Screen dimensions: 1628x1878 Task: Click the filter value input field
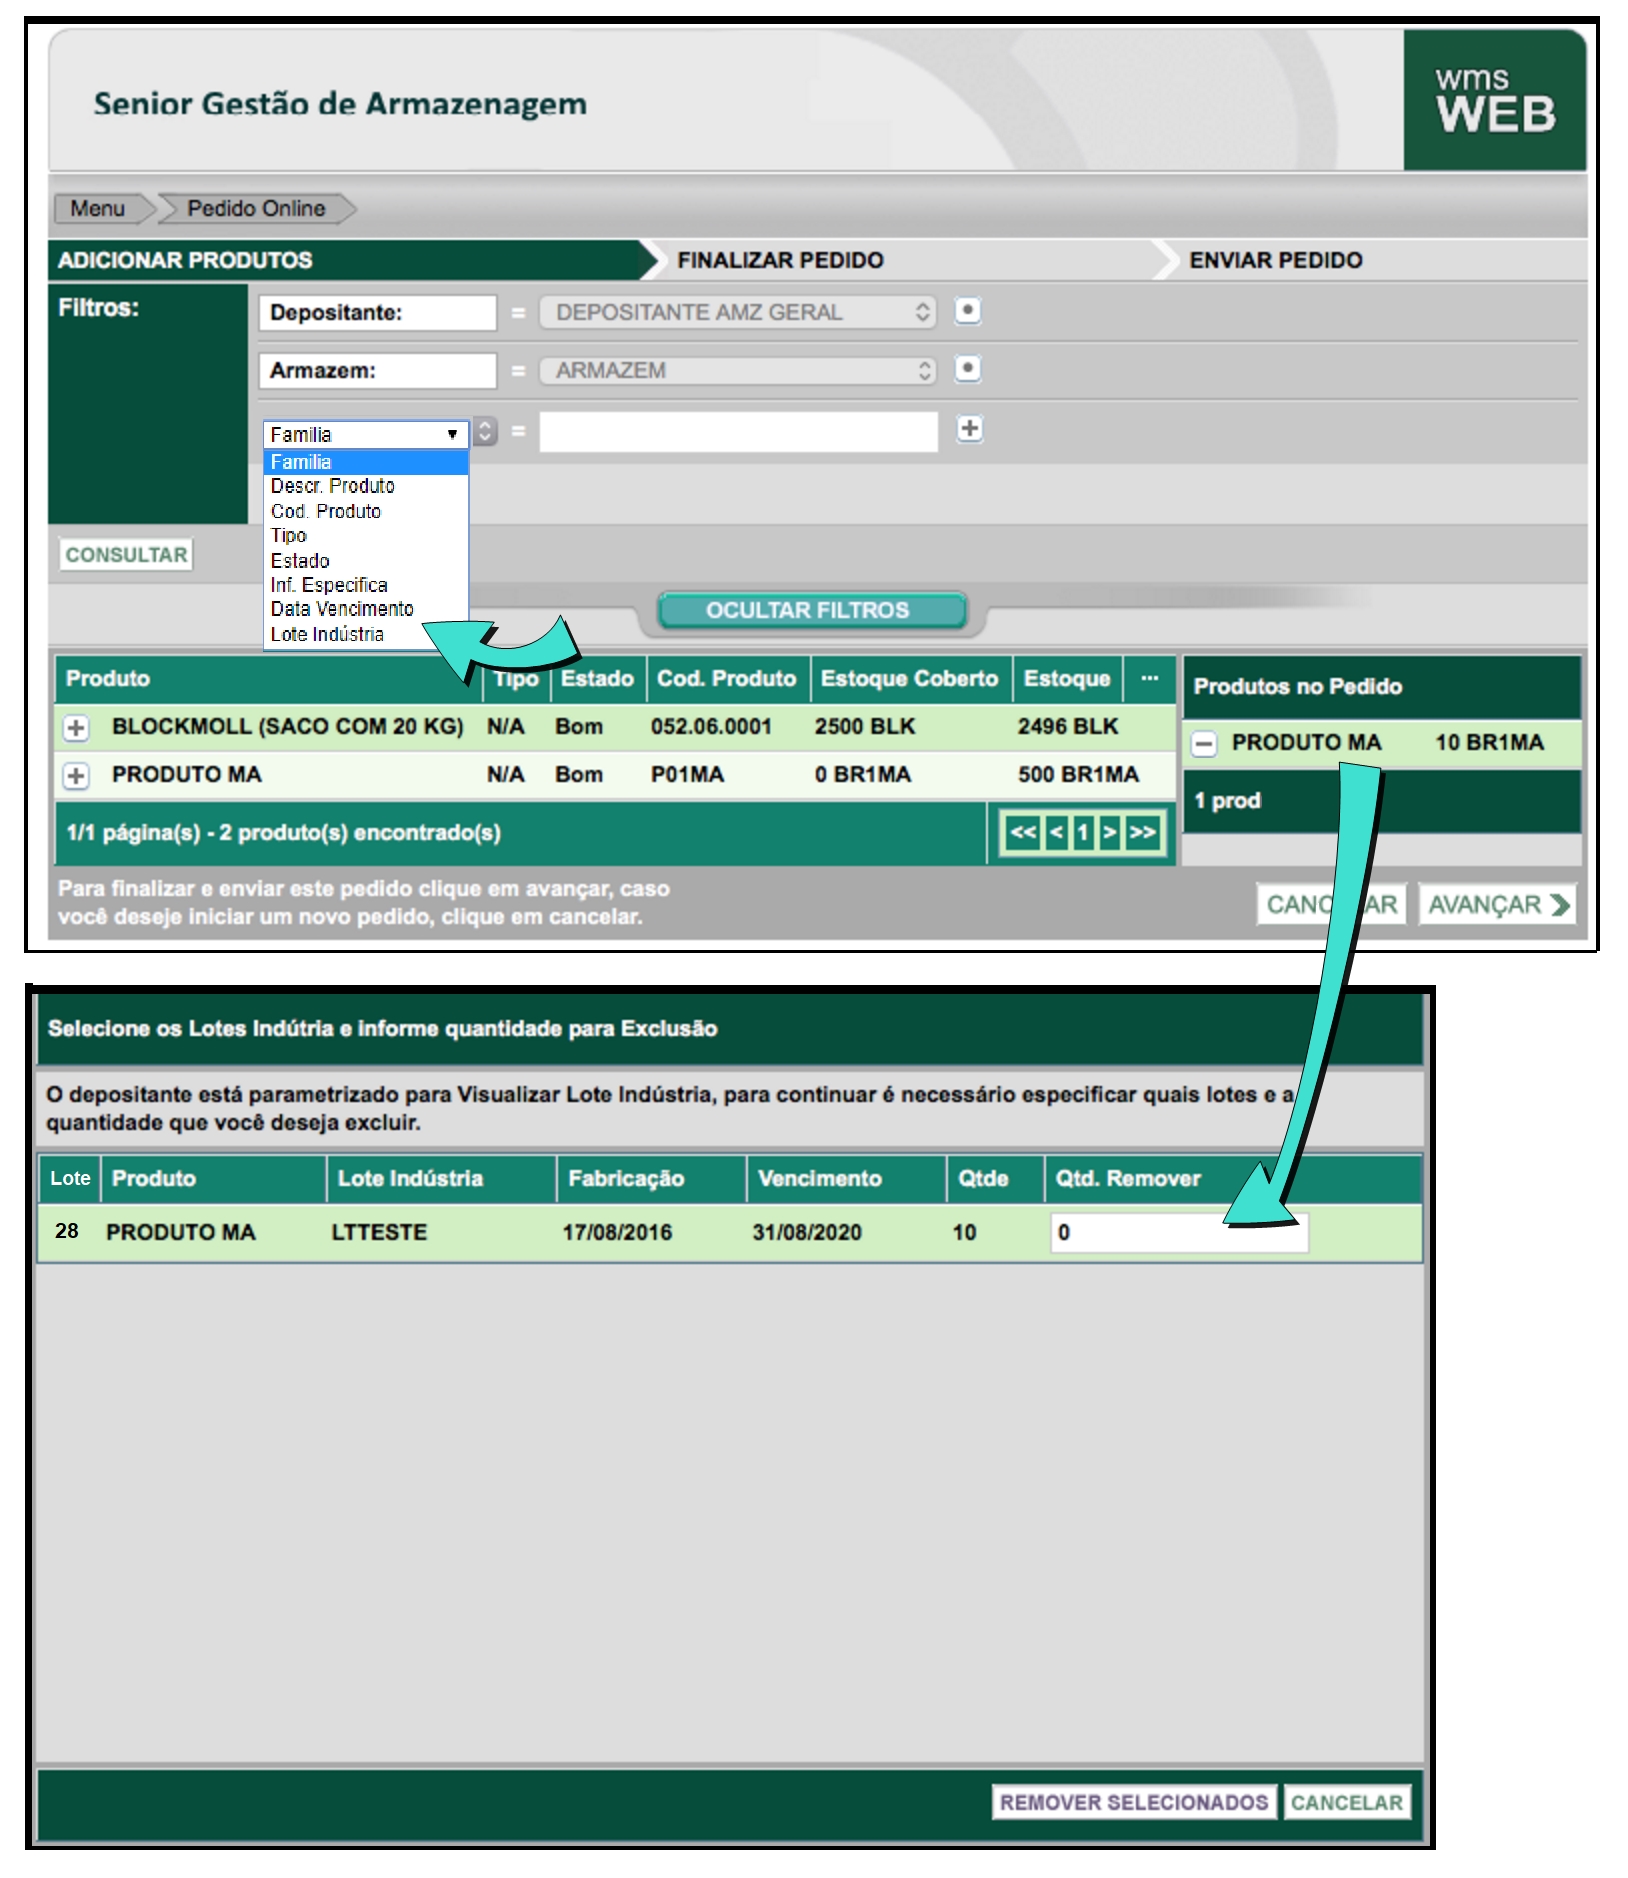[x=738, y=432]
